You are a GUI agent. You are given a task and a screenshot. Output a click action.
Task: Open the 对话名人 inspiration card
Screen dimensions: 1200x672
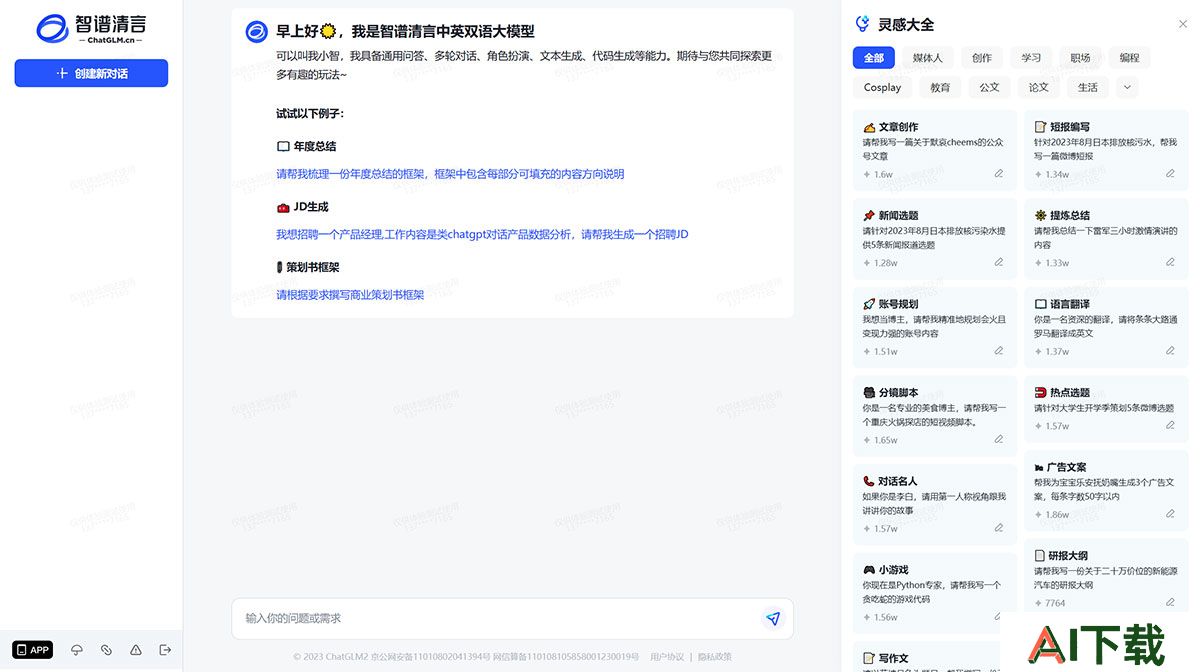935,504
